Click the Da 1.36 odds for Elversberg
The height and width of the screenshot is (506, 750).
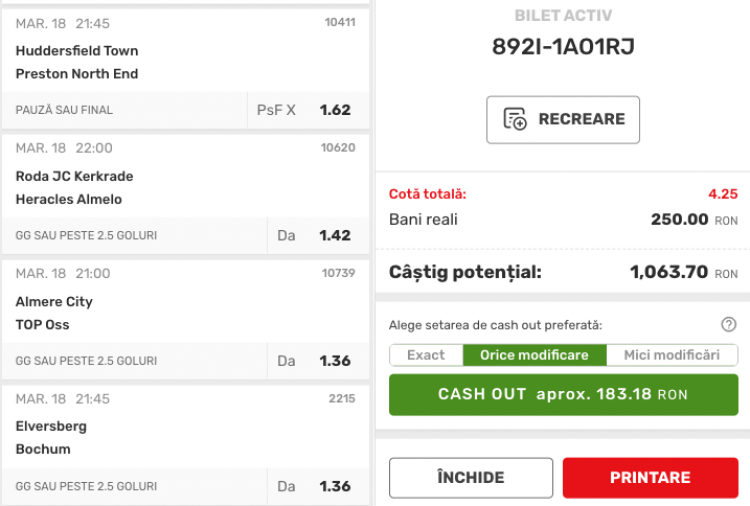point(335,486)
